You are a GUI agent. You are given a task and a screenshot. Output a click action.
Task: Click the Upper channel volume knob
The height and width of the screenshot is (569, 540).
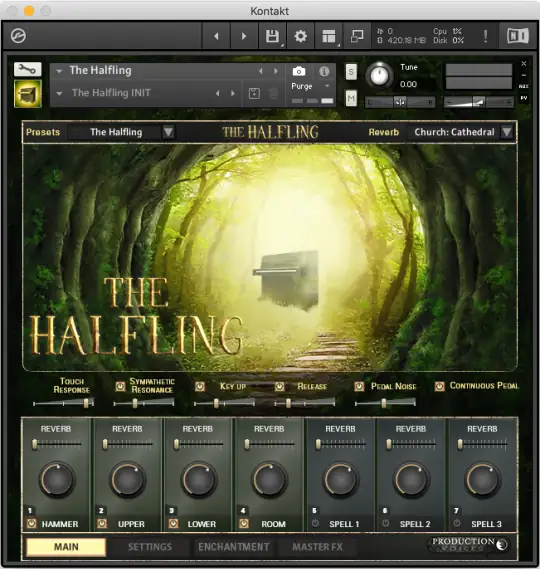point(127,479)
